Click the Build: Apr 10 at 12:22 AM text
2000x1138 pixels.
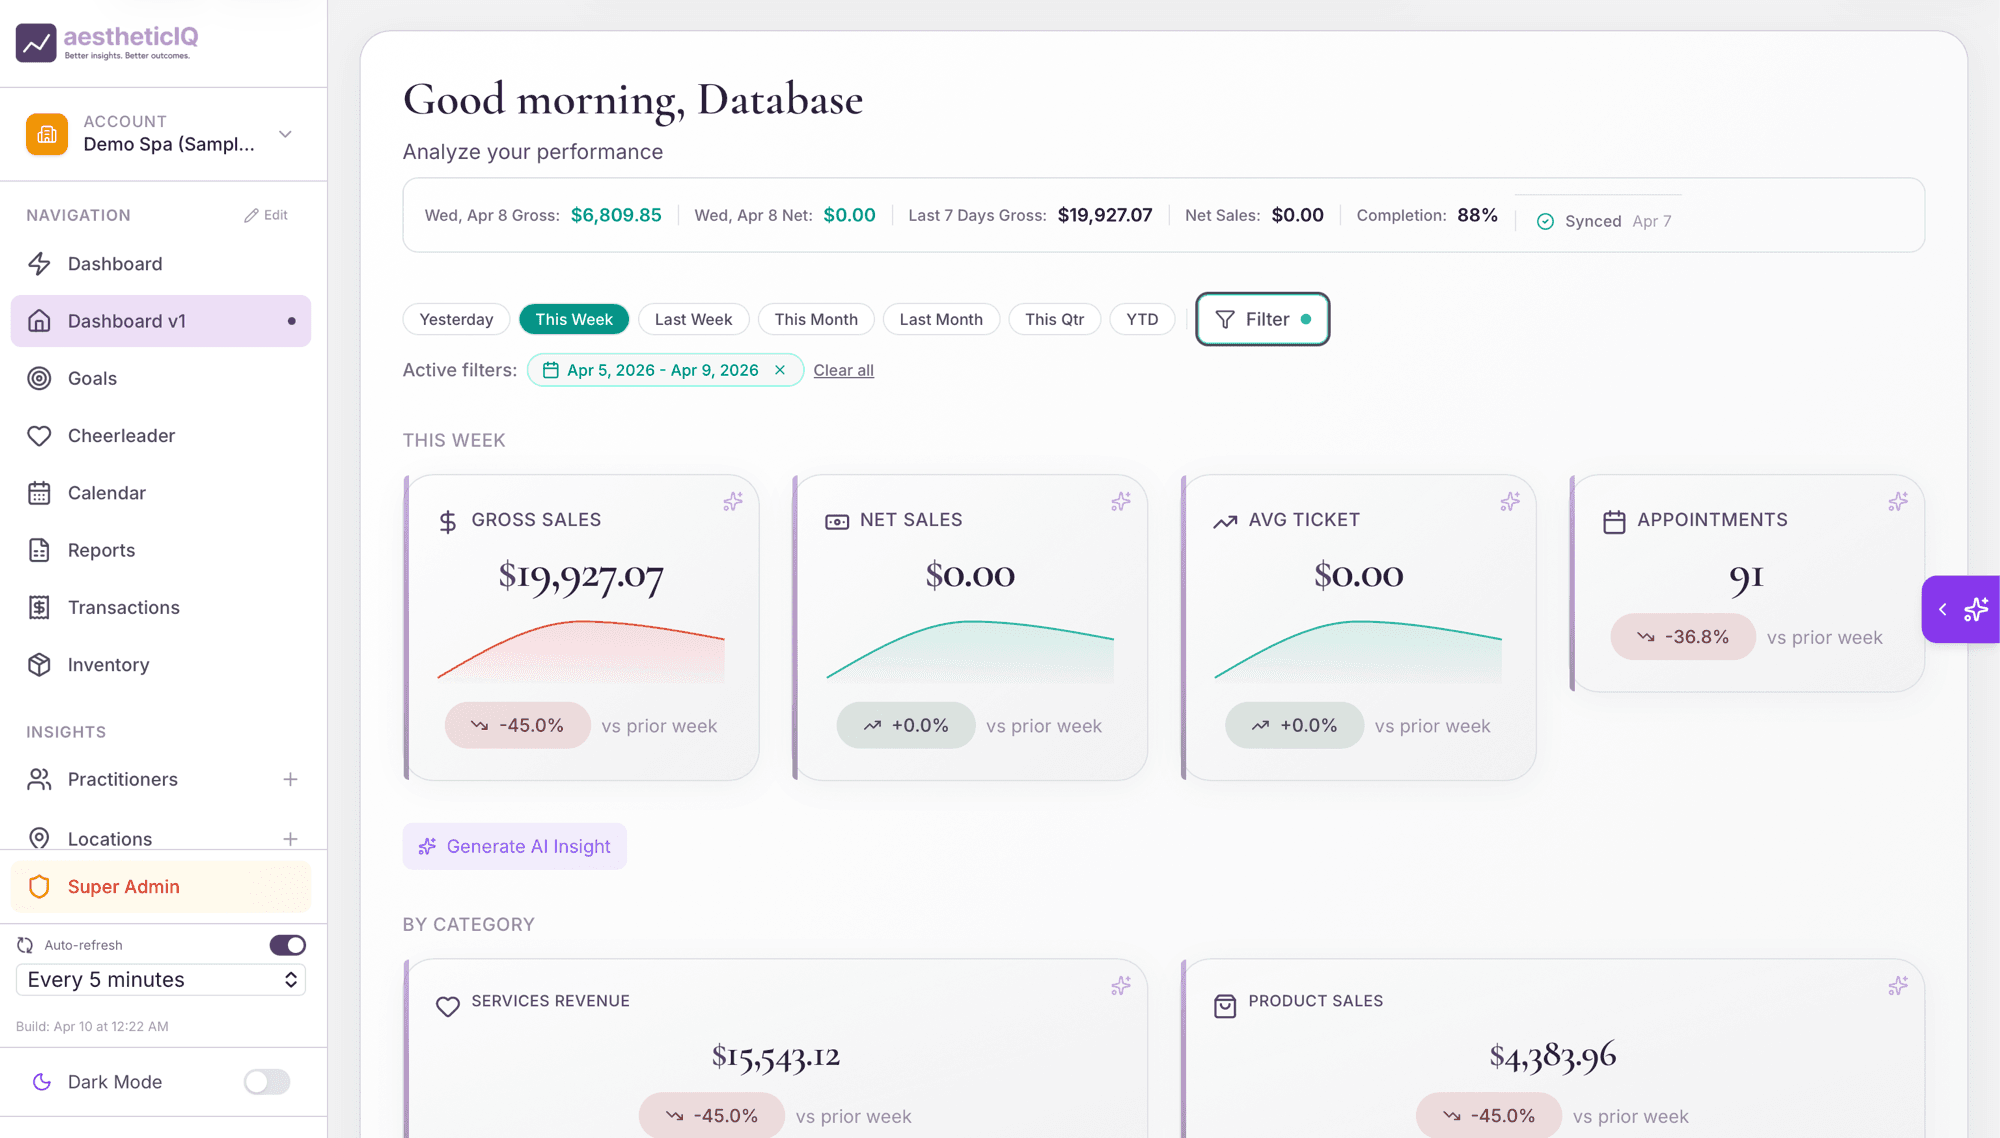92,1026
